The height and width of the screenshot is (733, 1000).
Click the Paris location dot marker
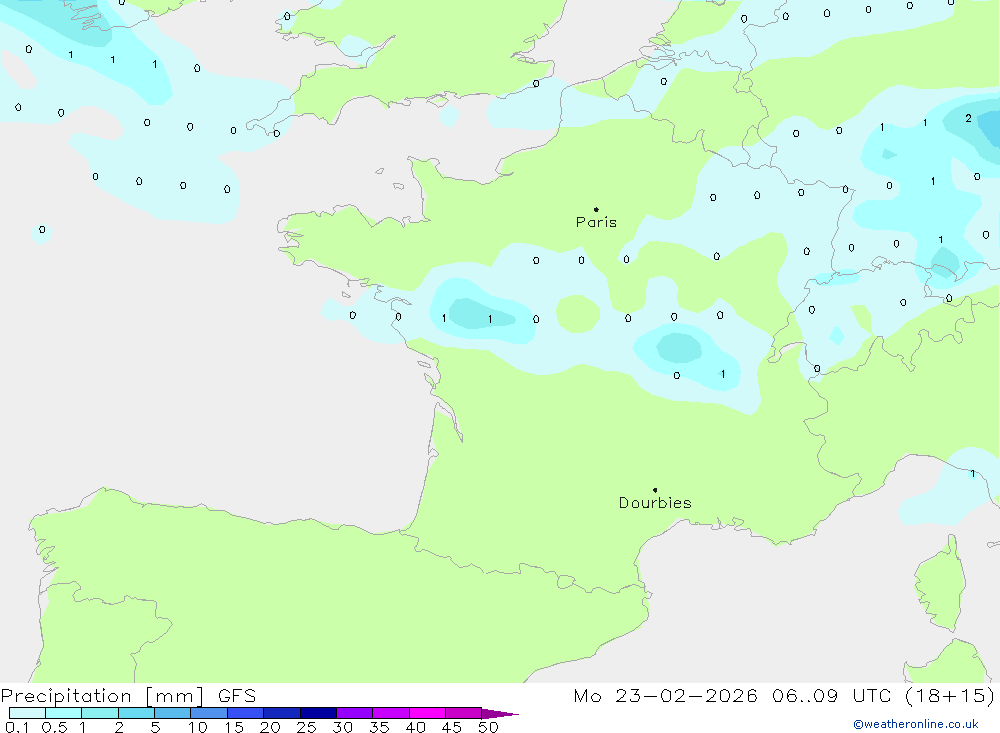coord(596,209)
